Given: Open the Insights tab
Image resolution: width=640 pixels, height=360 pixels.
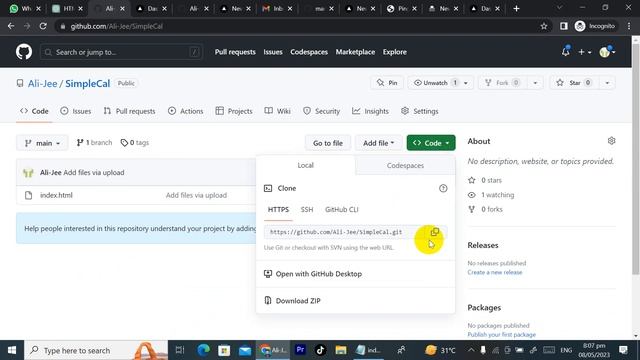Looking at the screenshot, I should coord(370,111).
